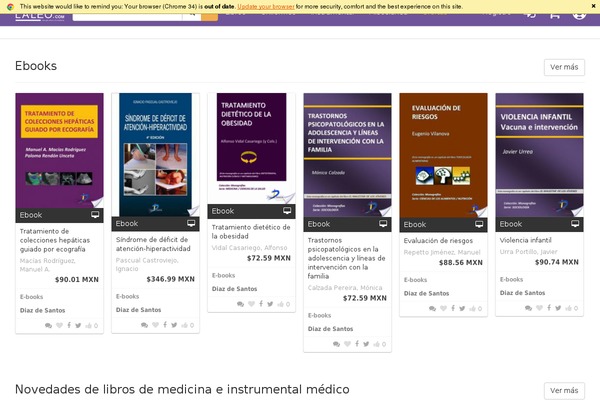
Task: Open cover of Trastornos psicopatológicos en la adolescencia
Action: click(347, 155)
